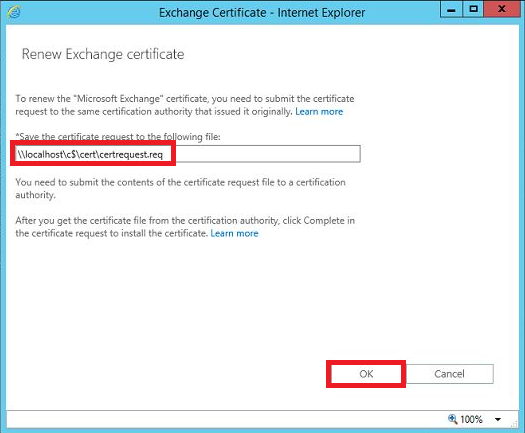Viewport: 525px width, 433px height.
Task: Open Learn more link about installing certificate
Action: [x=234, y=233]
